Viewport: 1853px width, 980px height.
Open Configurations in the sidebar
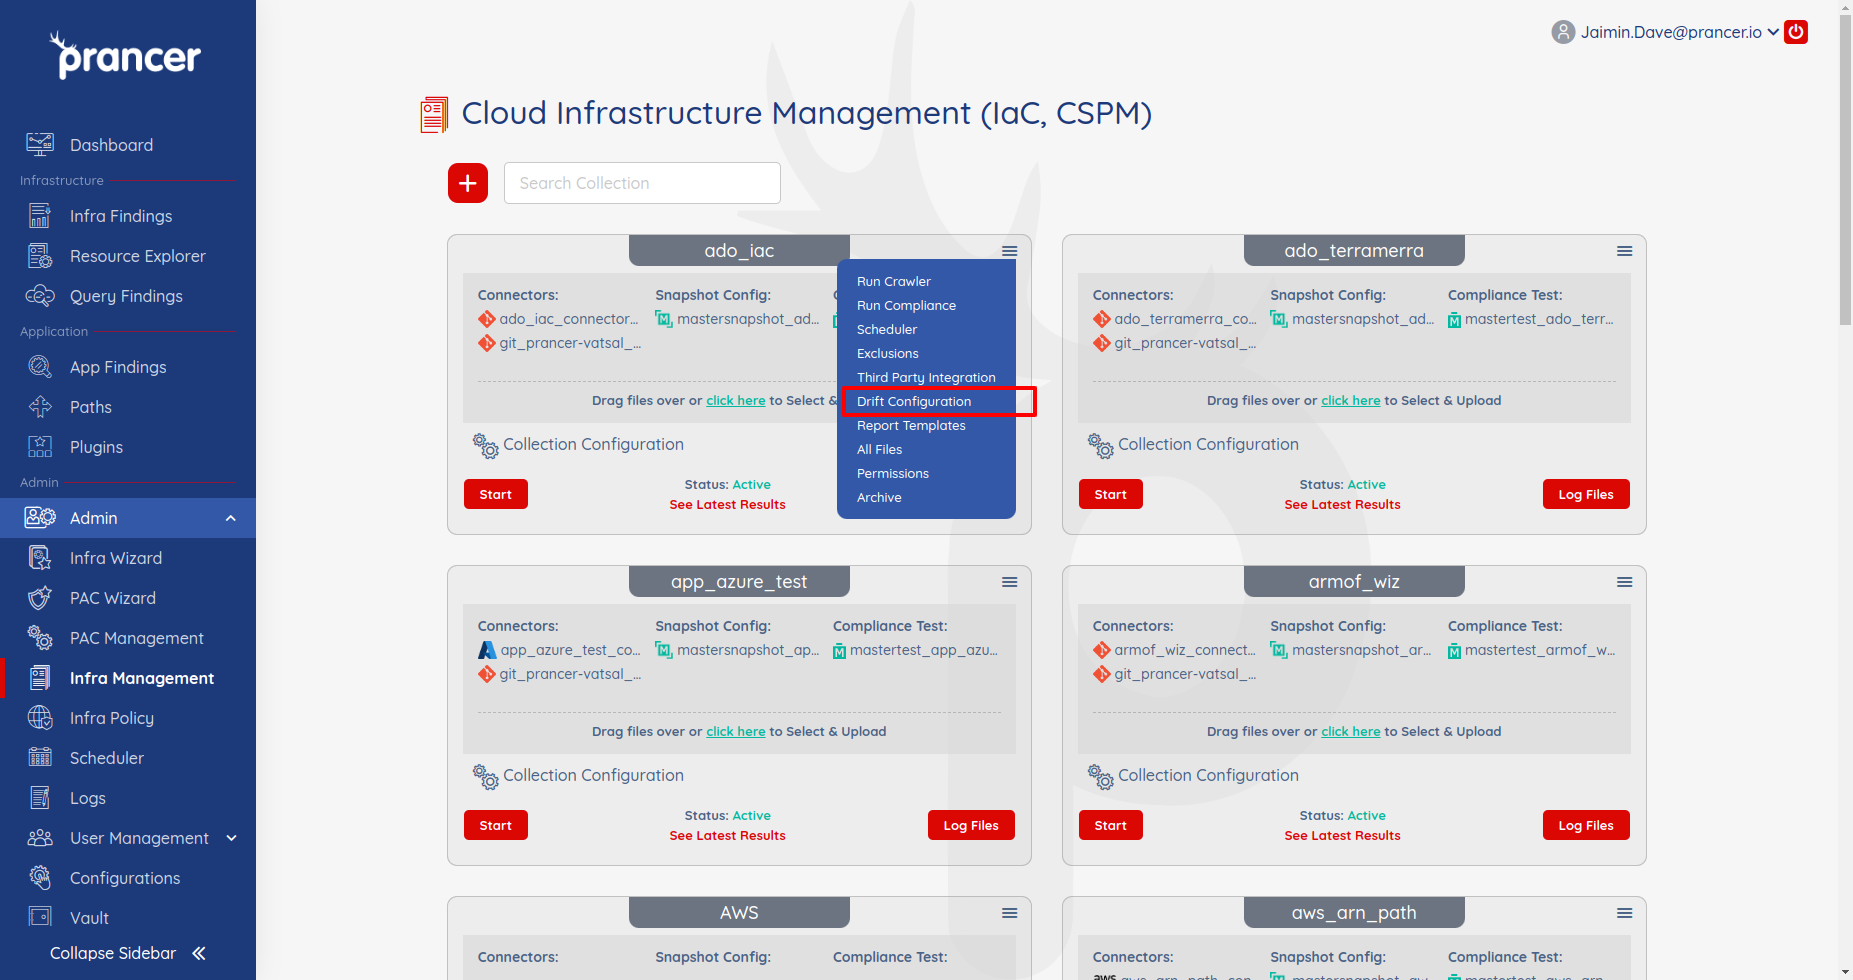point(125,878)
